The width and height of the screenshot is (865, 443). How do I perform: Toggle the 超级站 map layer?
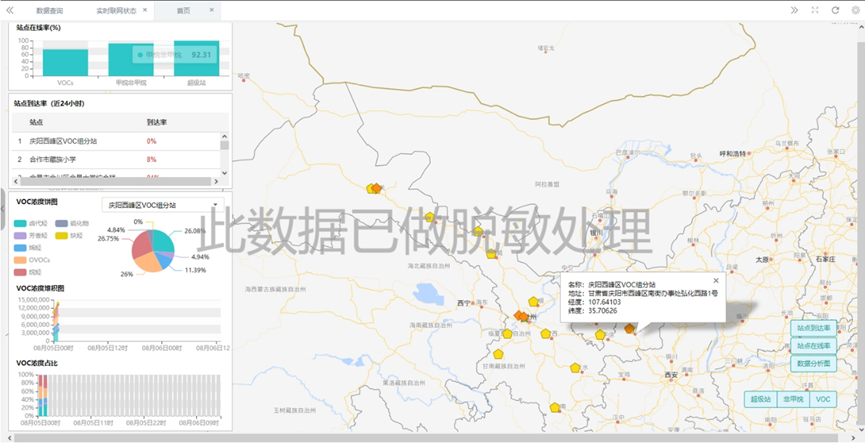(x=761, y=399)
